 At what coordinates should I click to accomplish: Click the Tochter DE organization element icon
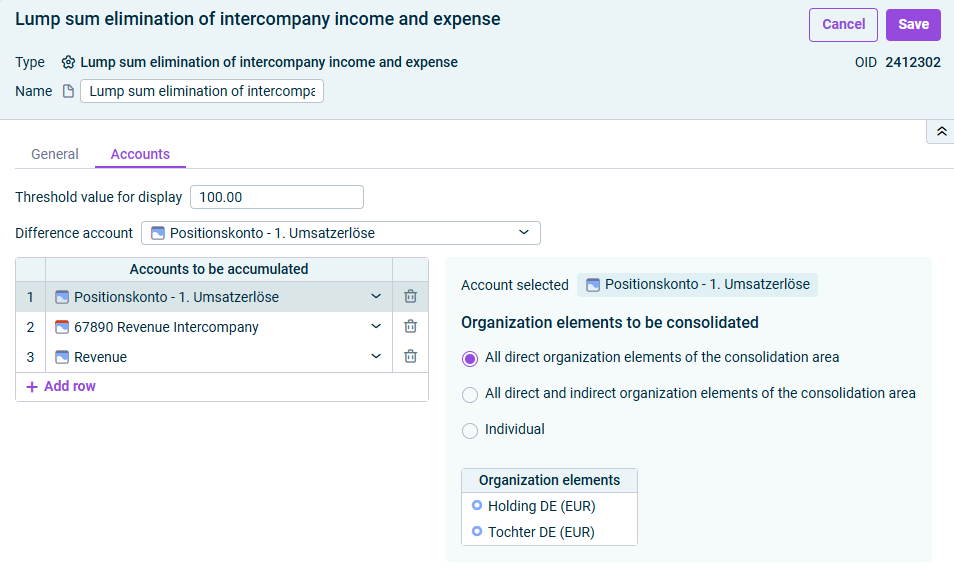click(477, 531)
